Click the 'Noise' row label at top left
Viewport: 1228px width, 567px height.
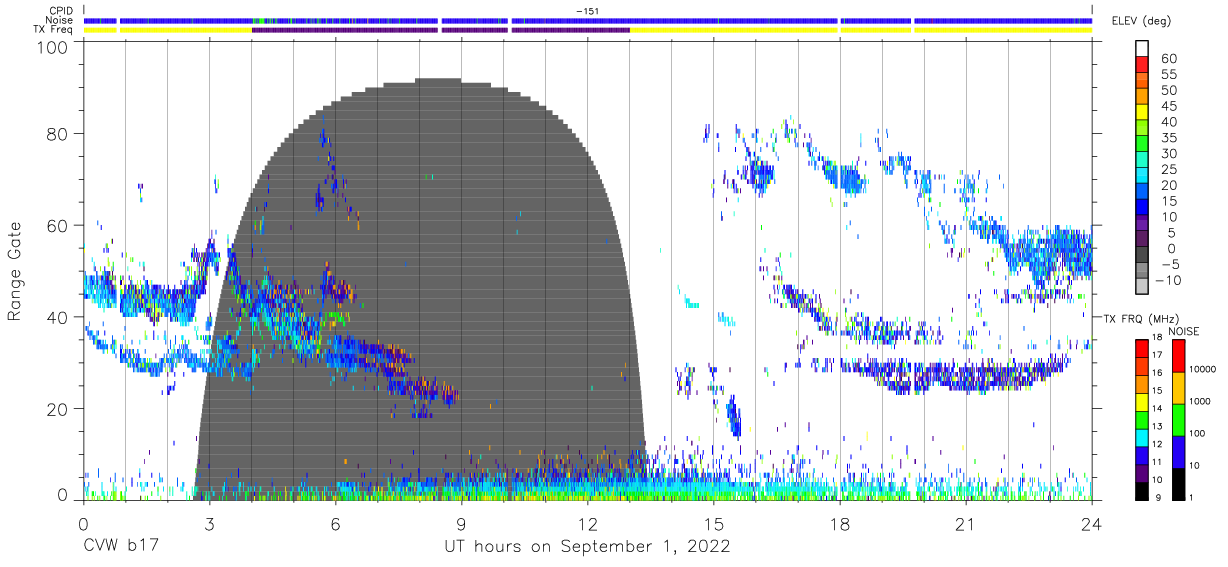click(x=61, y=20)
